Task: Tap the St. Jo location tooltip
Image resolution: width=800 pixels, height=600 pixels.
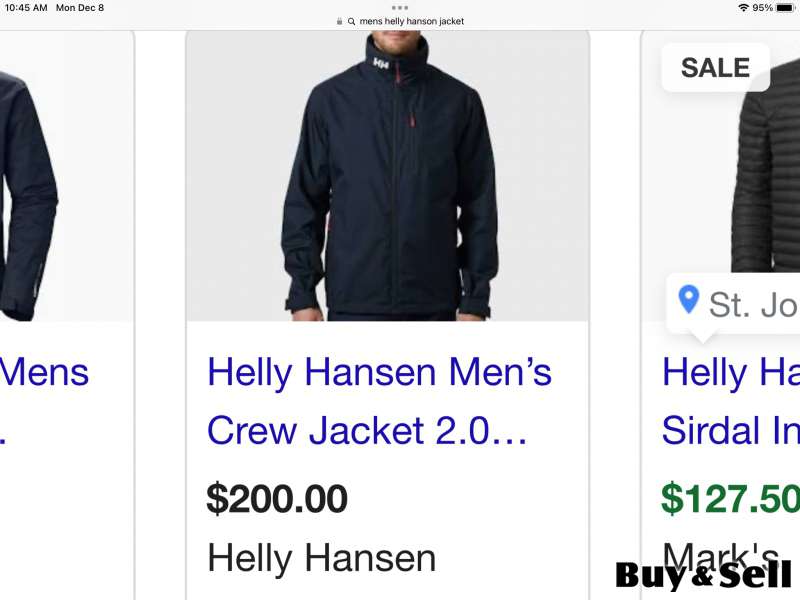Action: 734,304
